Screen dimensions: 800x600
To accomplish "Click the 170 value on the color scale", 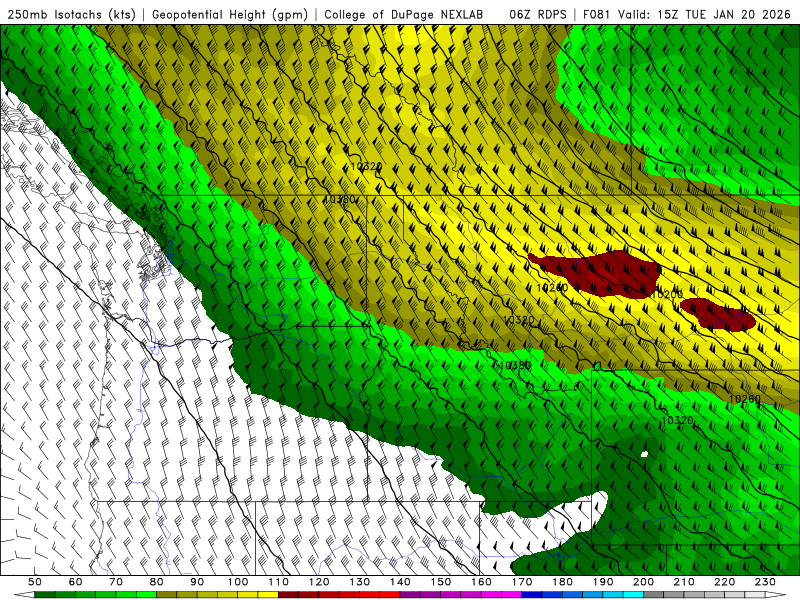I will [x=521, y=582].
